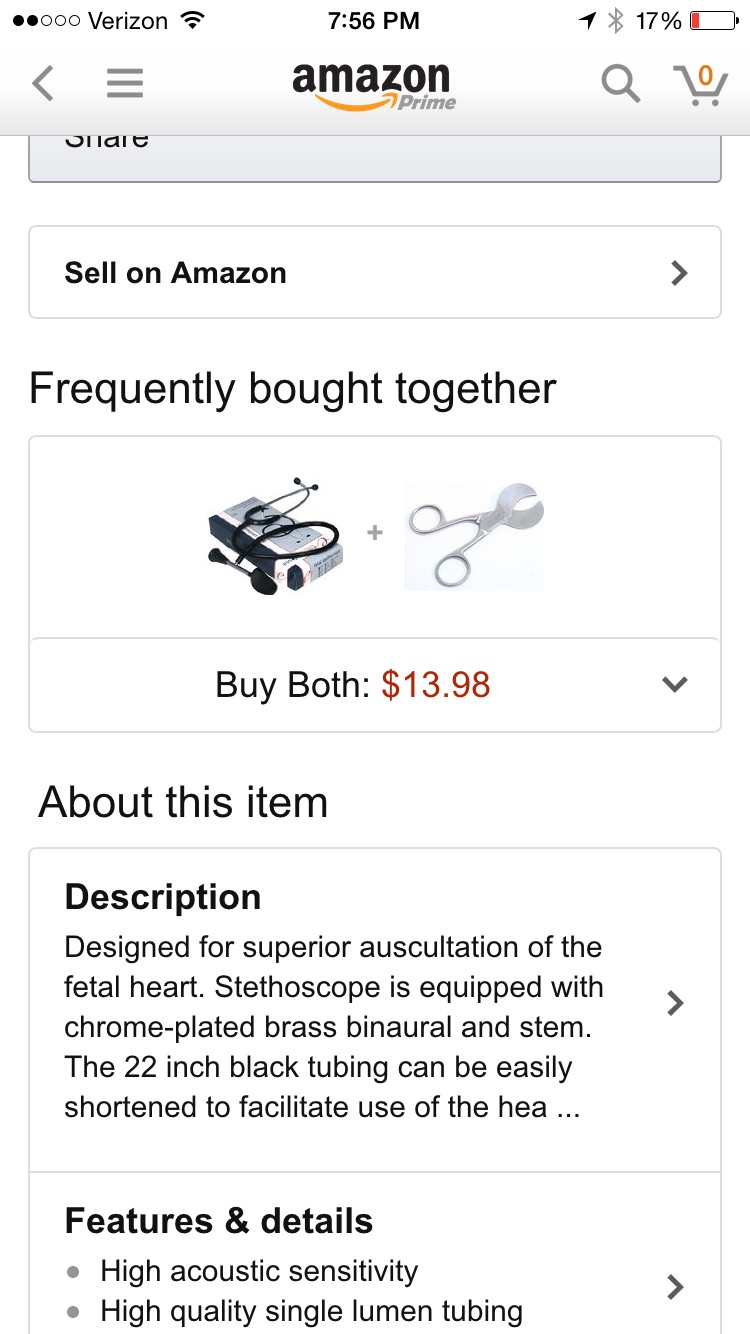Tap the Bluetooth status icon
Viewport: 750px width, 1334px height.
tap(616, 21)
